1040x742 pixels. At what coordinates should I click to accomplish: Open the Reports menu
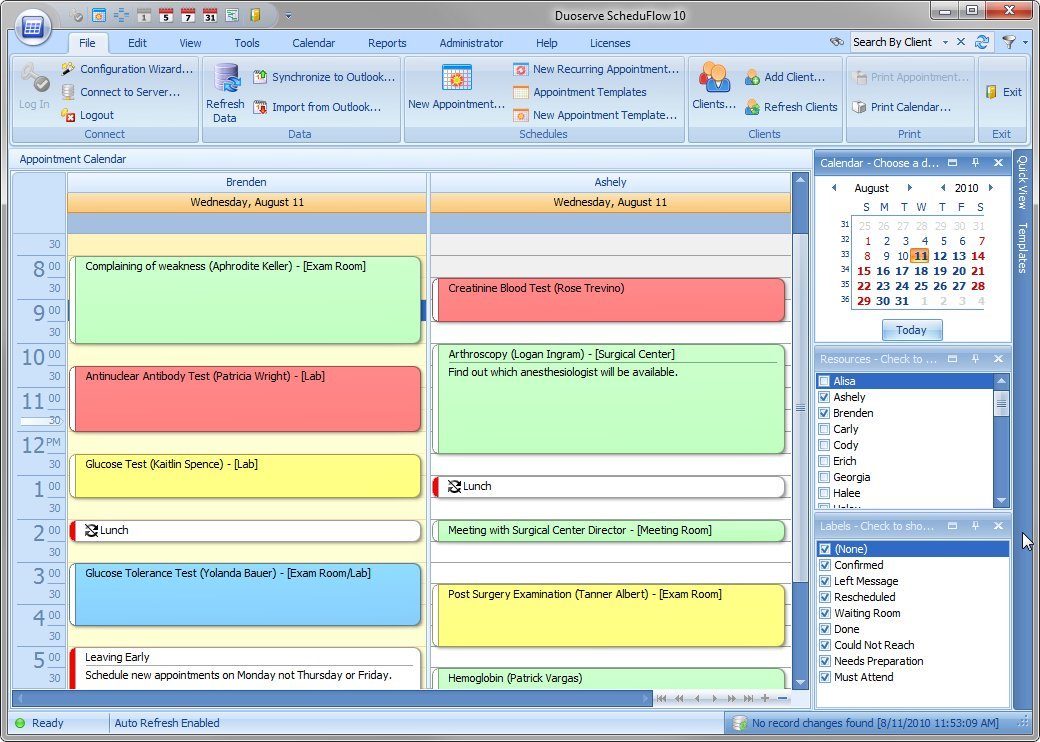tap(387, 43)
